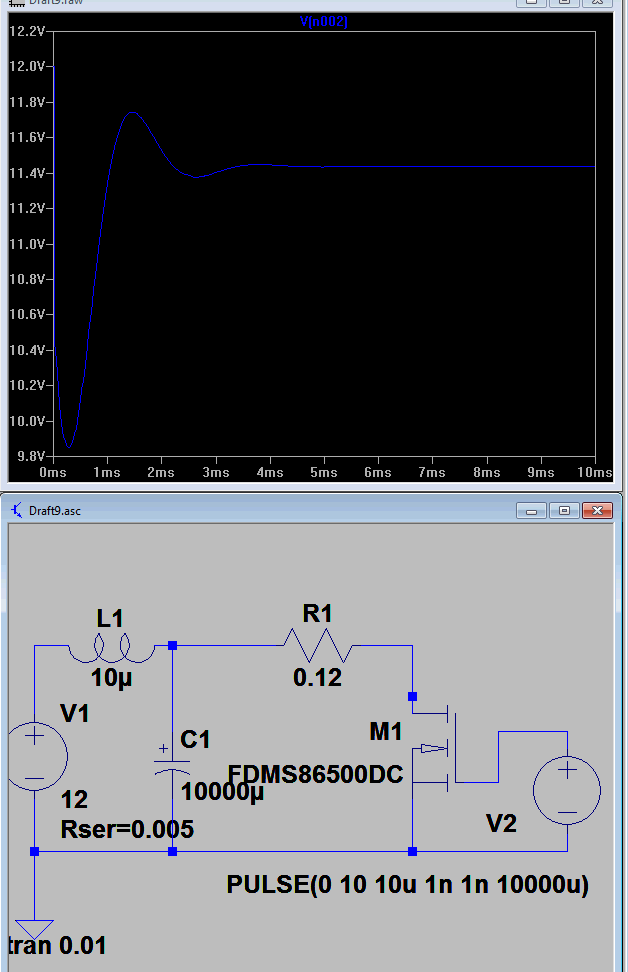Click the 12.2V y-axis label
The image size is (628, 972).
tap(27, 31)
